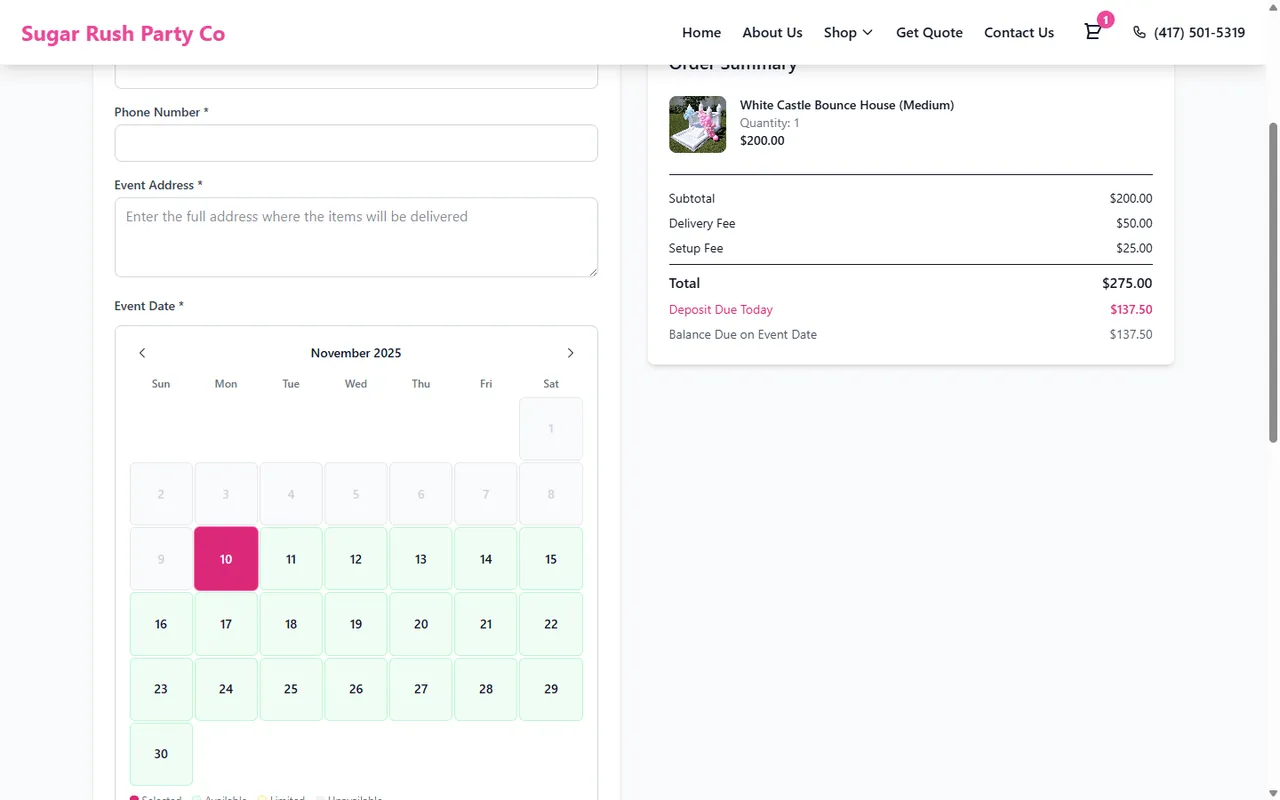Go to previous month in calendar
The height and width of the screenshot is (800, 1280).
[x=142, y=353]
